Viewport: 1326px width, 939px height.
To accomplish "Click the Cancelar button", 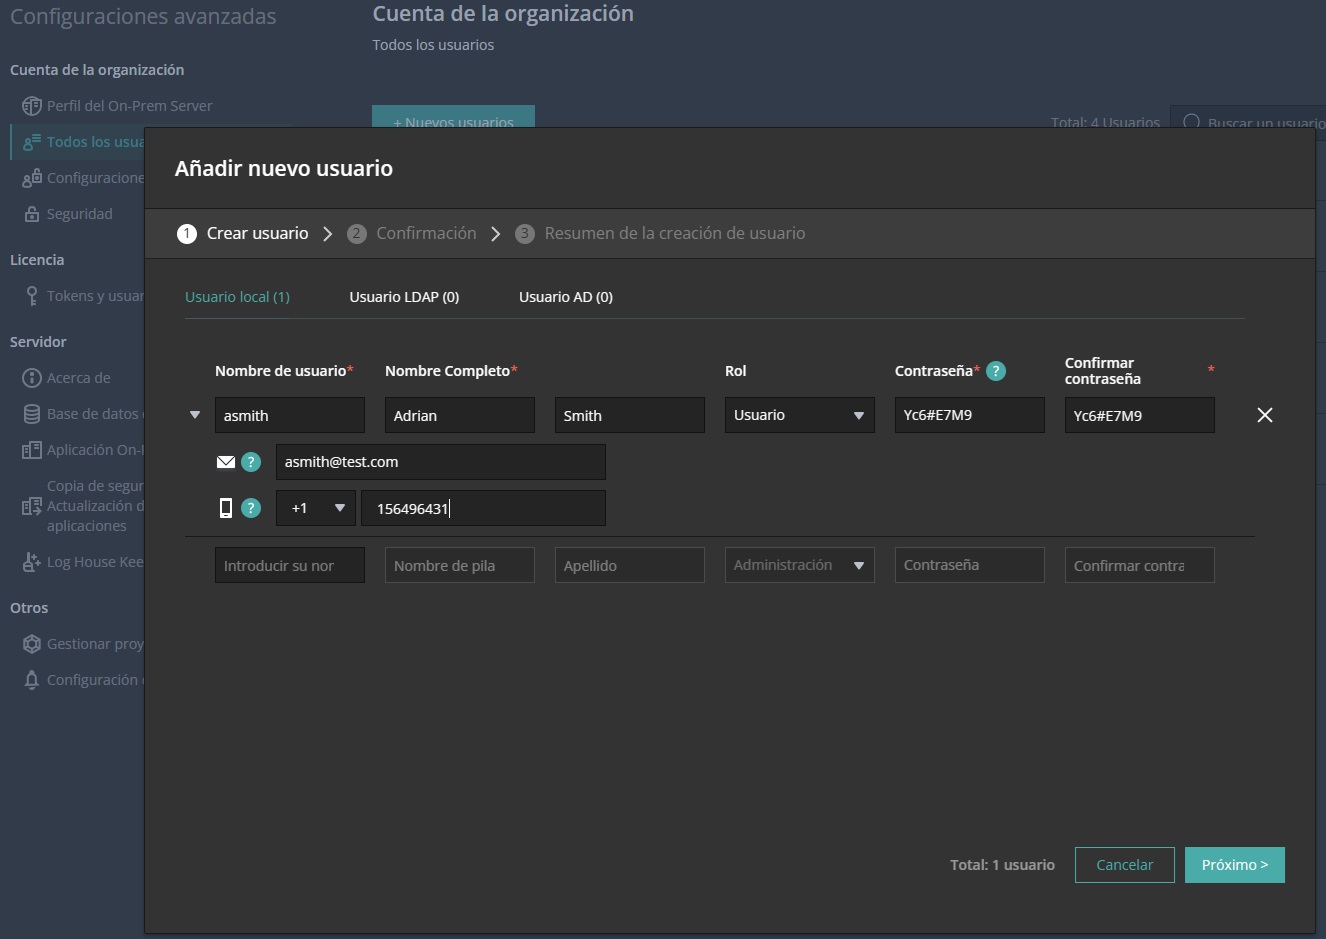I will [x=1125, y=865].
